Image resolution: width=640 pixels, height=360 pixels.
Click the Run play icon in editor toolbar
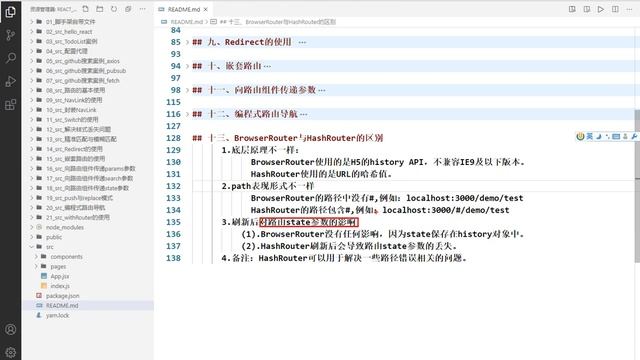(x=601, y=9)
